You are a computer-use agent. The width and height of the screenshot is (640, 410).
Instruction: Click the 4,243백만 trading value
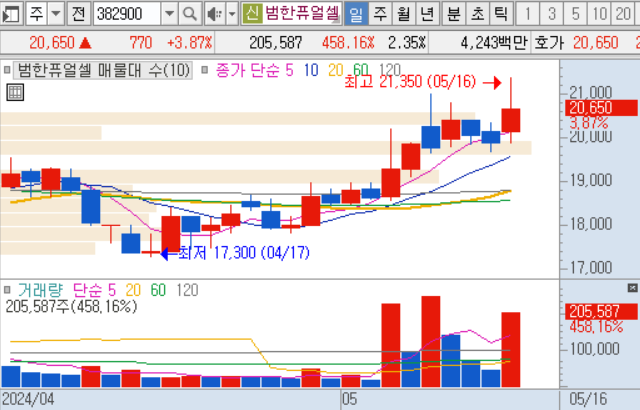[494, 42]
